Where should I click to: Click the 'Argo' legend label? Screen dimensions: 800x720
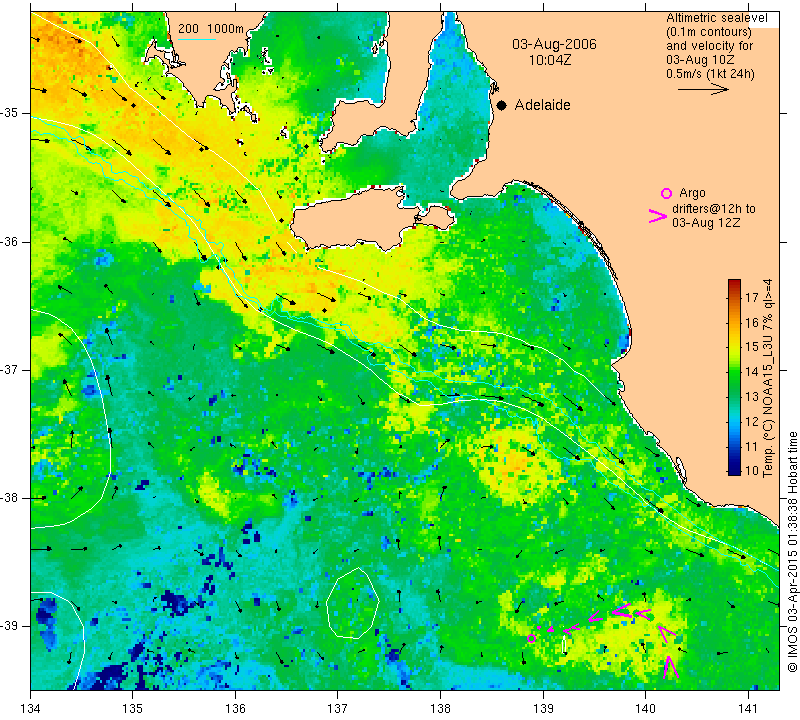[x=692, y=193]
